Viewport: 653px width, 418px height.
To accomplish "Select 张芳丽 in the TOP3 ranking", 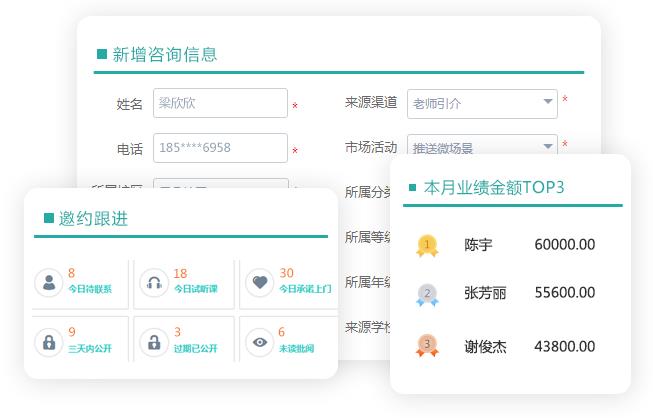I will tap(485, 294).
